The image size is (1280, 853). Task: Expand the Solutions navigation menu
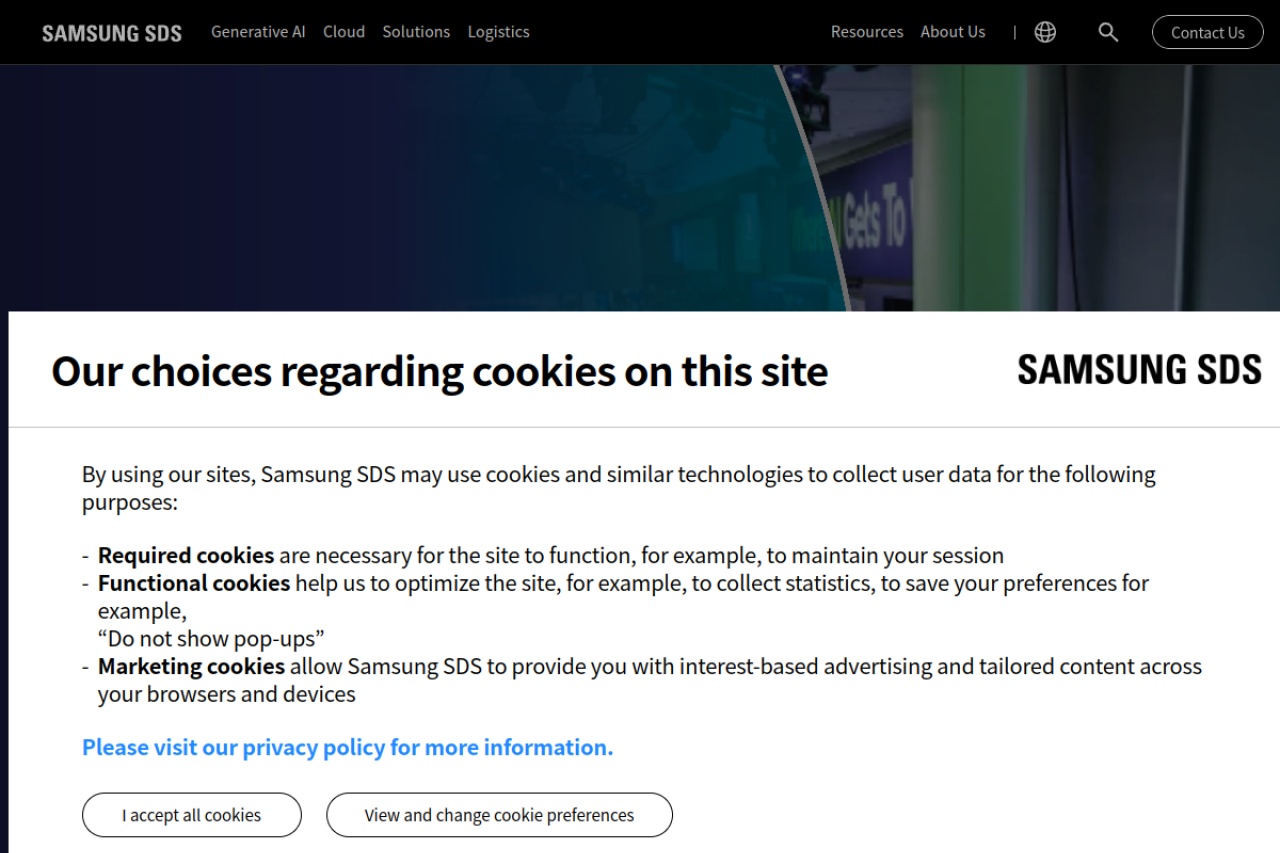point(416,32)
